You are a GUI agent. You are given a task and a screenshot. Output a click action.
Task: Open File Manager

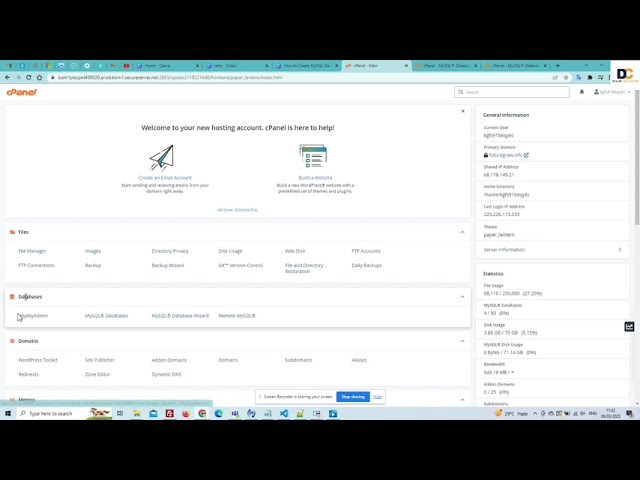[32, 251]
